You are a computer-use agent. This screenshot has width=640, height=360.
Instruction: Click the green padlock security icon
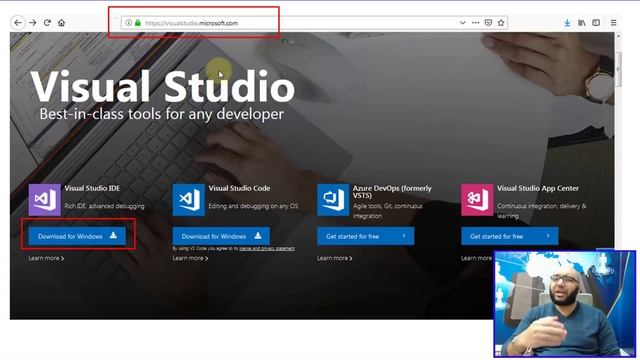click(138, 23)
